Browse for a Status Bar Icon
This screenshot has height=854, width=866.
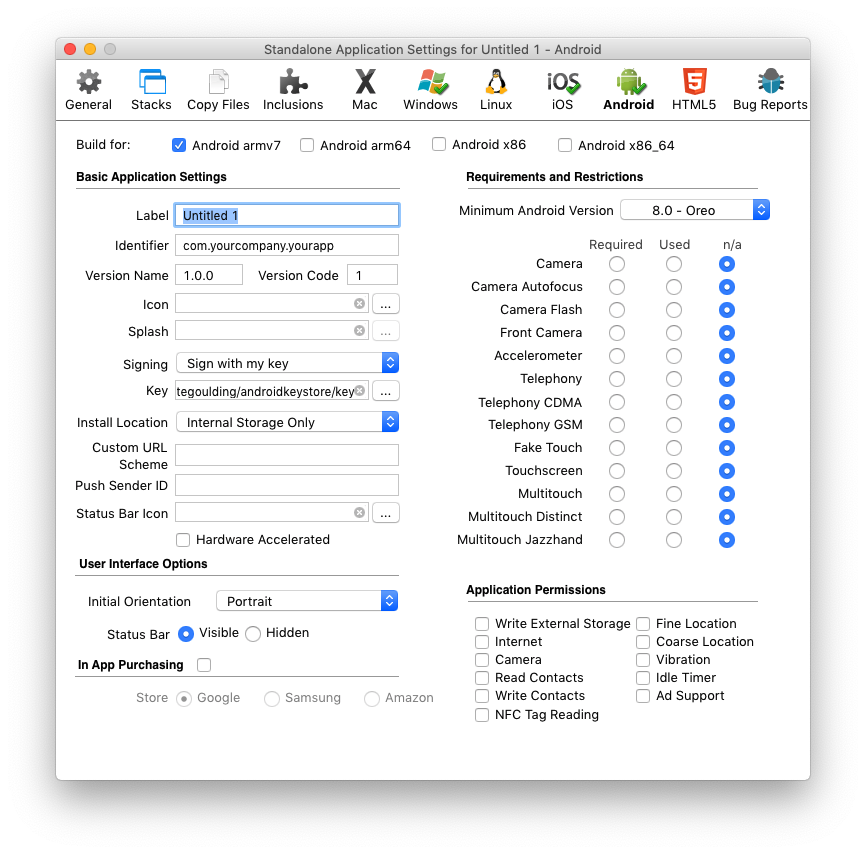(386, 513)
